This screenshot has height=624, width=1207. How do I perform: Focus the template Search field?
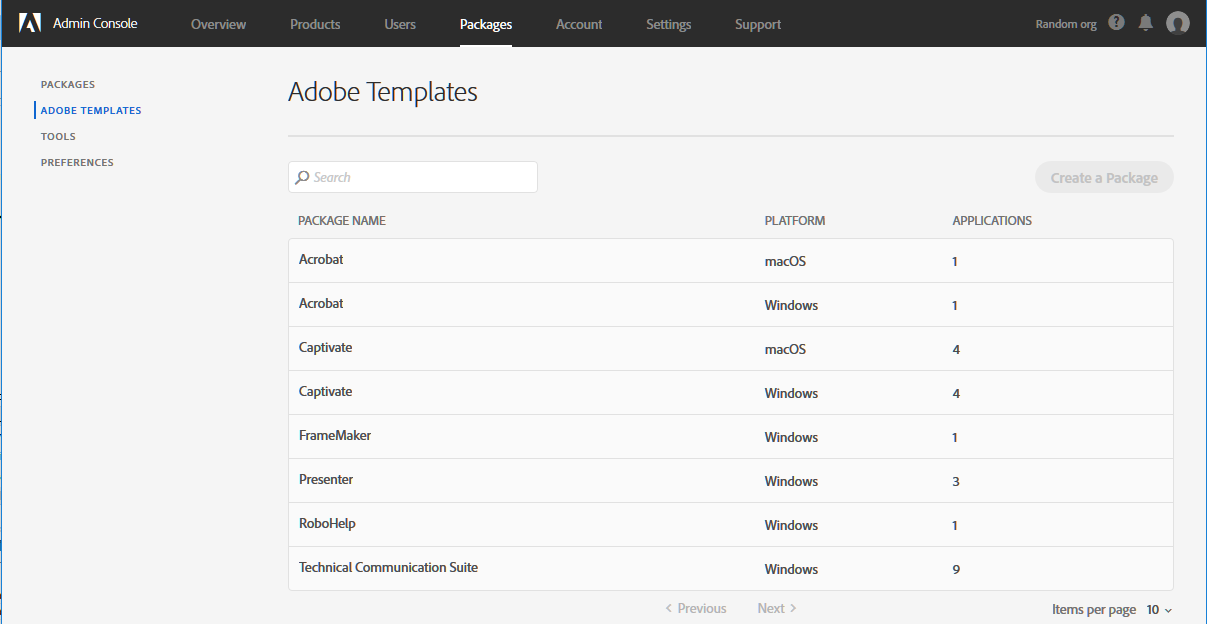click(x=413, y=177)
